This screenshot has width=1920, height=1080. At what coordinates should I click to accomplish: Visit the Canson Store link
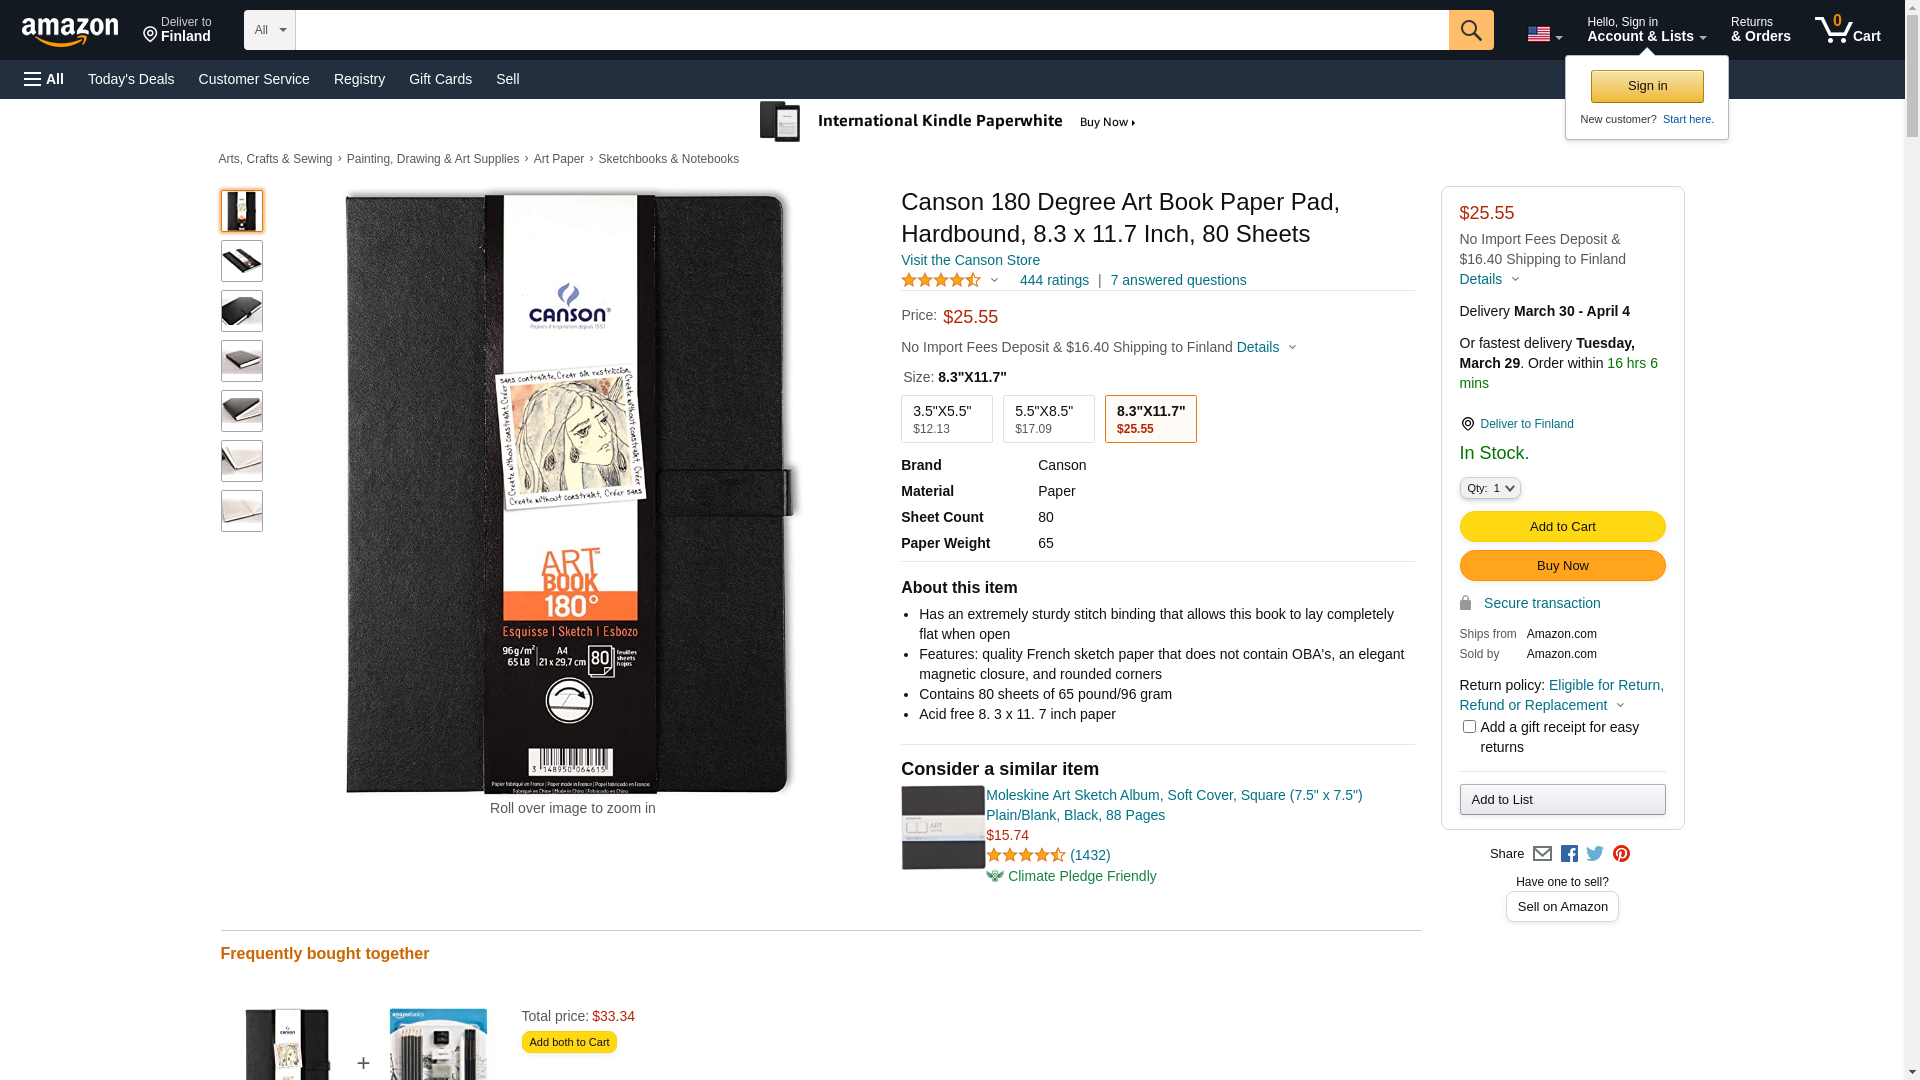(x=970, y=260)
